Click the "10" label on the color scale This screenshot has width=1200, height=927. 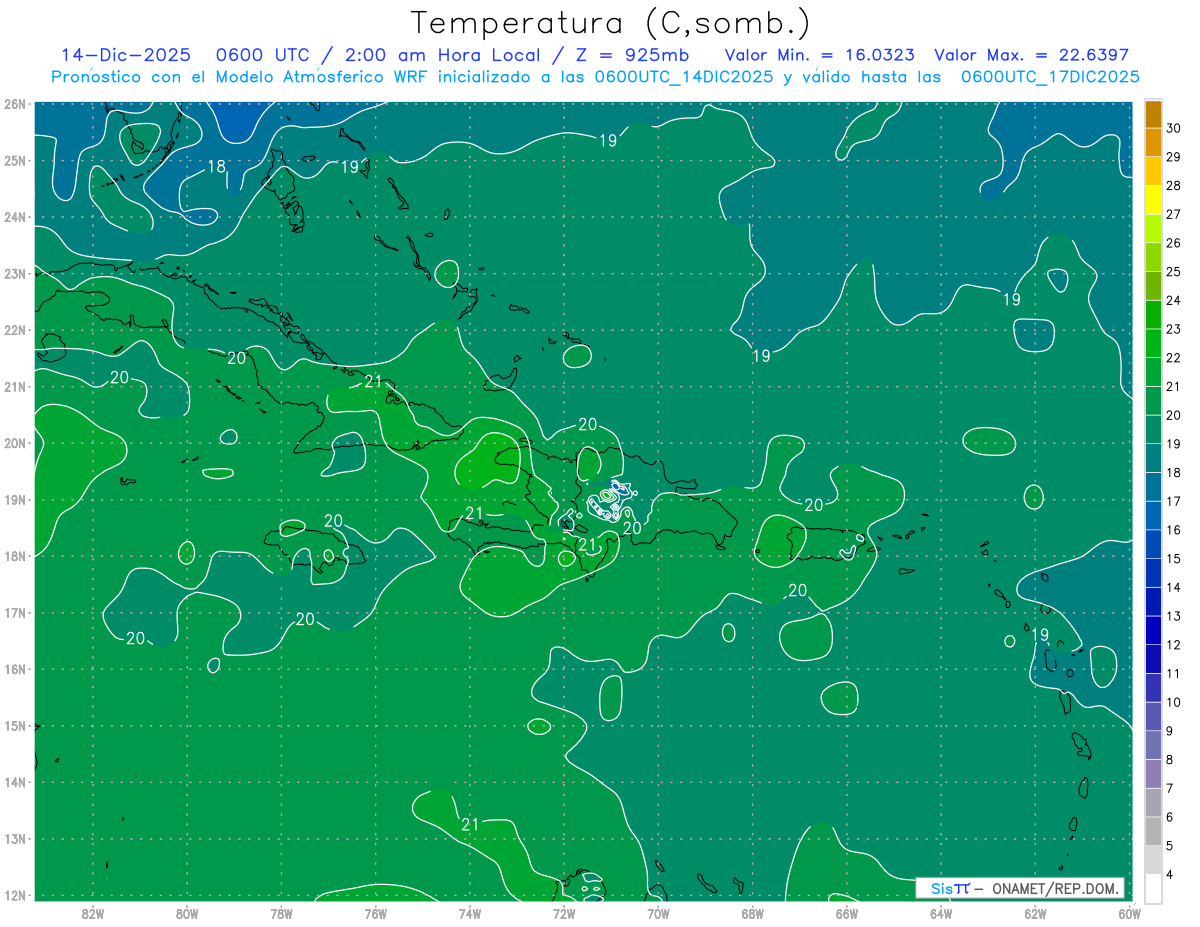click(x=1173, y=702)
